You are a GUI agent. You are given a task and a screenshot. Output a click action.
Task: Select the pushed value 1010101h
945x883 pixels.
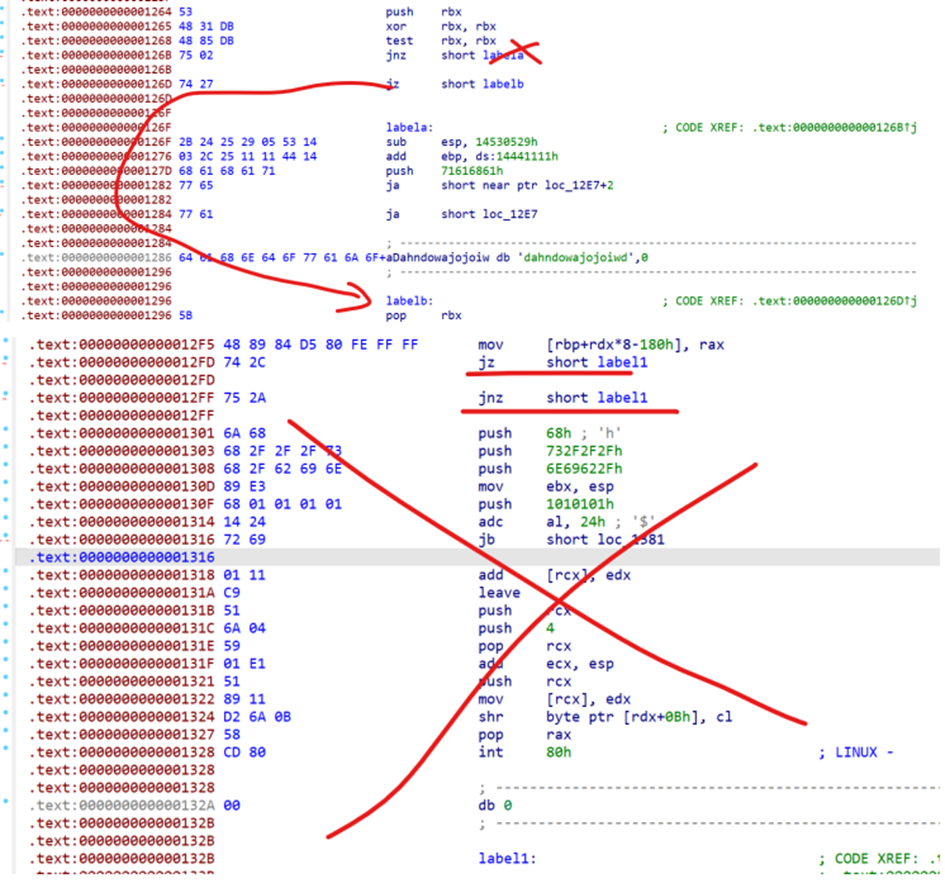click(580, 504)
